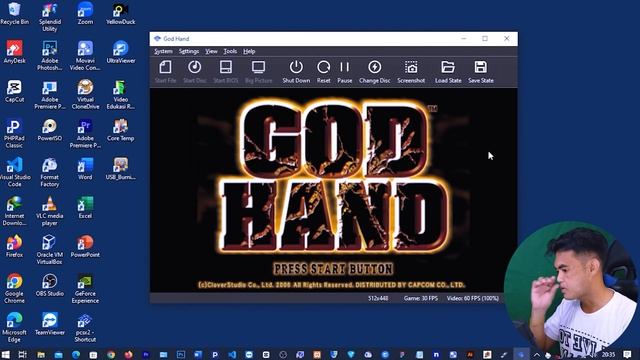Select the Recycle Bin desktop icon
The height and width of the screenshot is (360, 640).
tap(14, 13)
